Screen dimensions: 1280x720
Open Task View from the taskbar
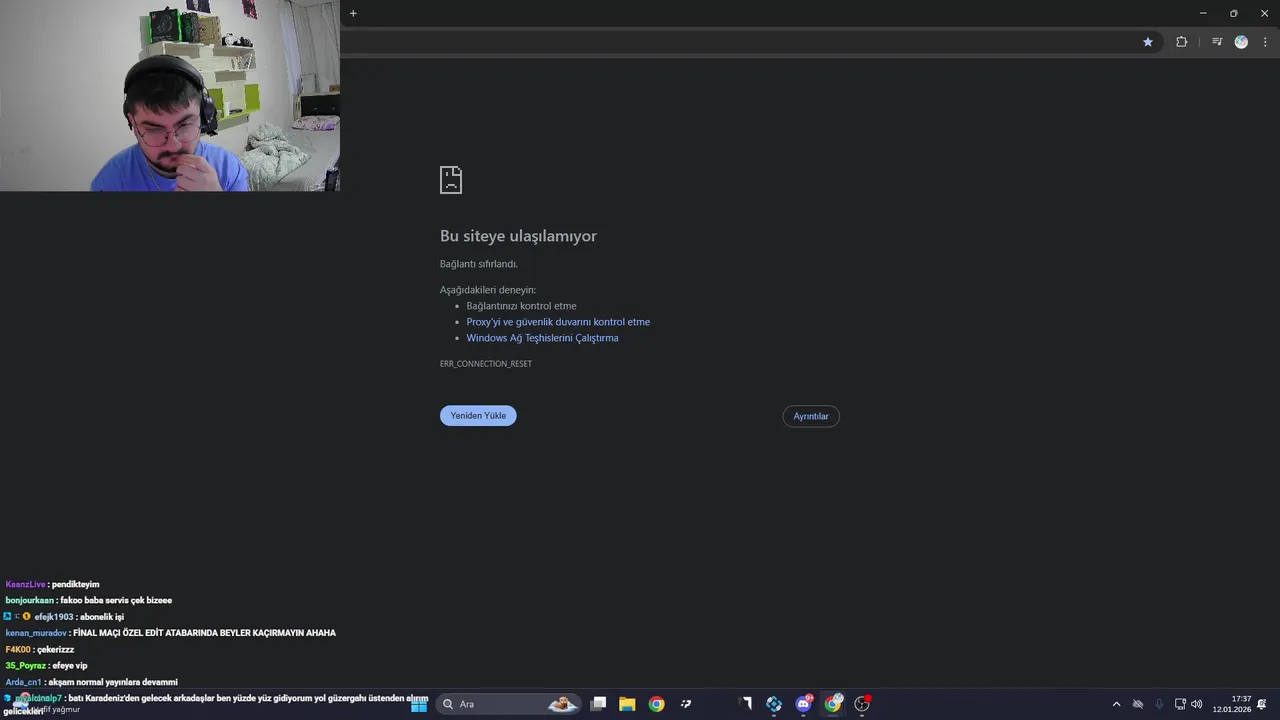[x=598, y=704]
